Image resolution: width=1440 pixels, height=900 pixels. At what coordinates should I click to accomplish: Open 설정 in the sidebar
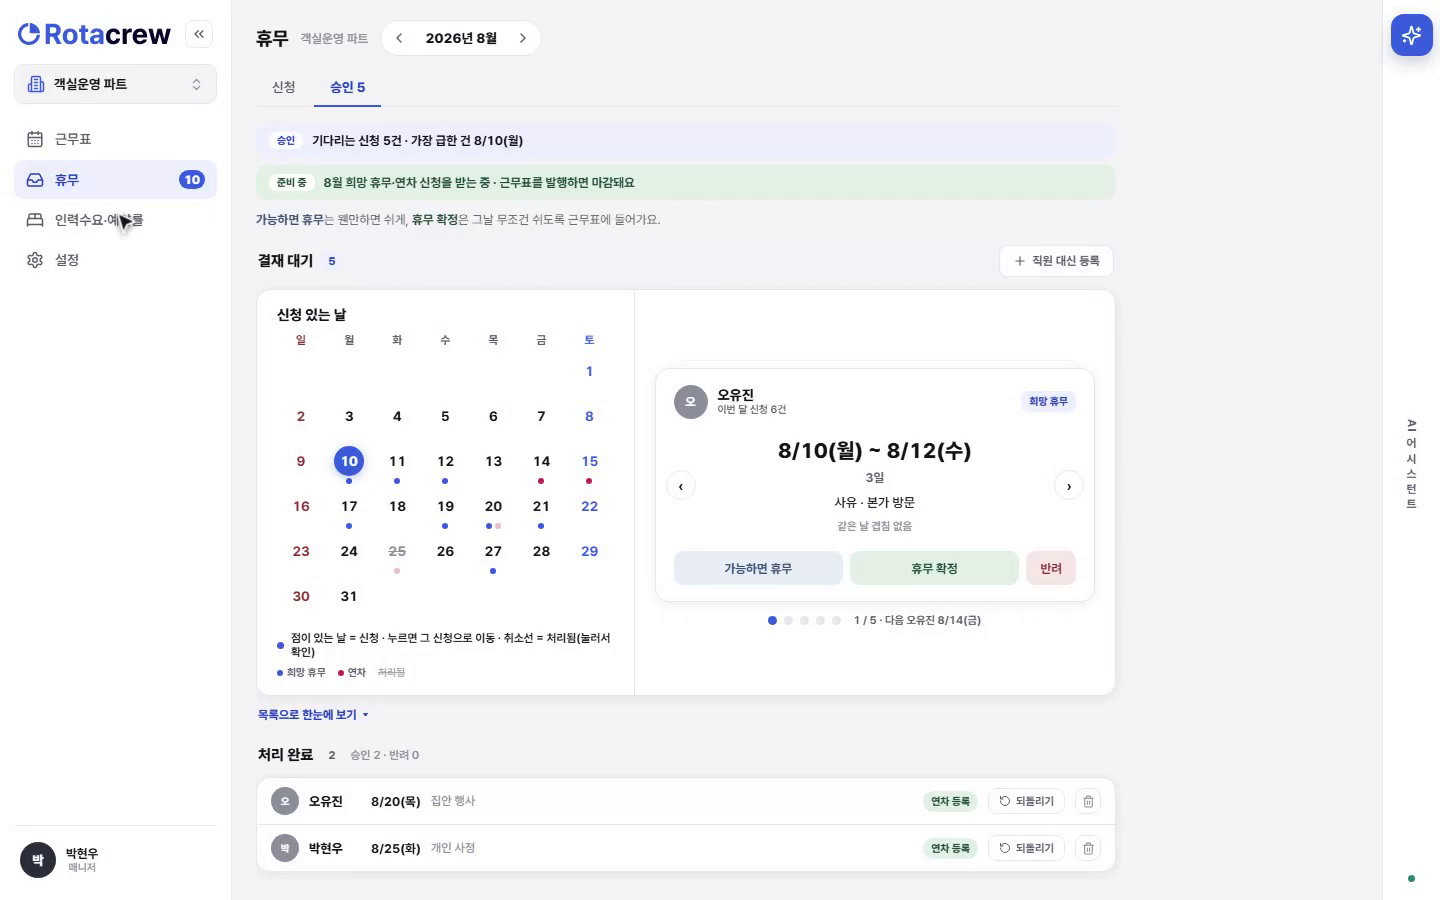[116, 260]
